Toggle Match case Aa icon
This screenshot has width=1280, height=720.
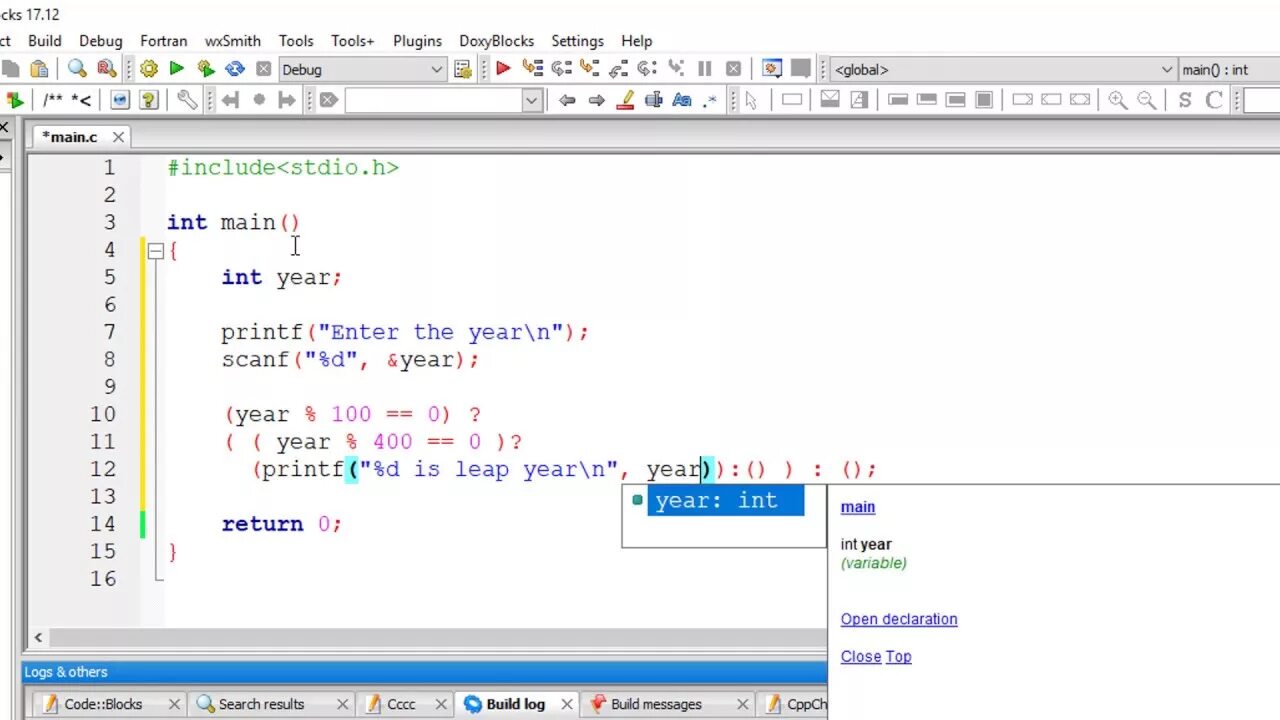point(682,99)
